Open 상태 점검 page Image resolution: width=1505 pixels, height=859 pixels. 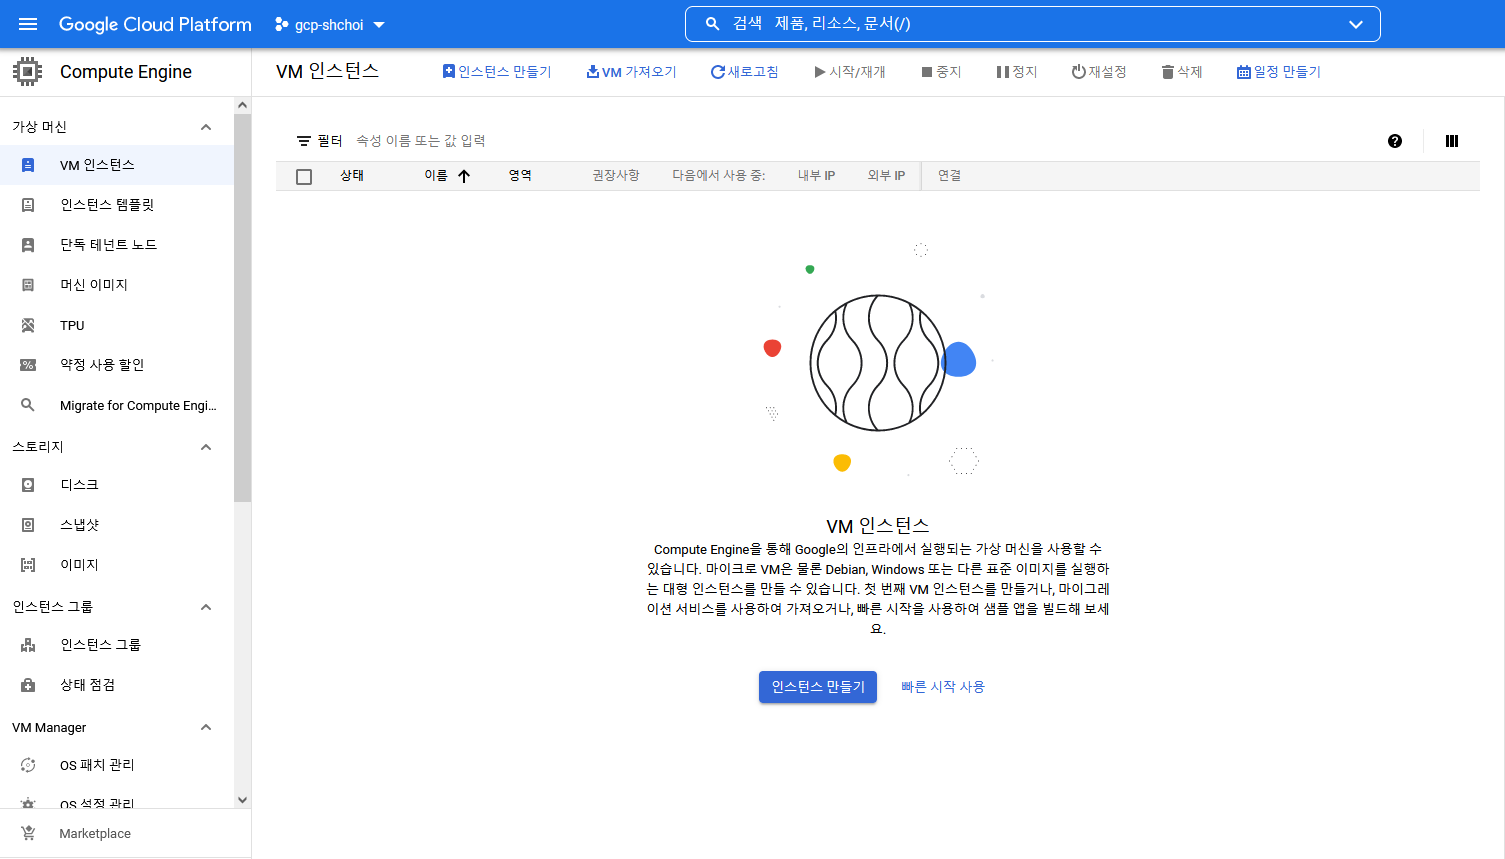tap(117, 685)
